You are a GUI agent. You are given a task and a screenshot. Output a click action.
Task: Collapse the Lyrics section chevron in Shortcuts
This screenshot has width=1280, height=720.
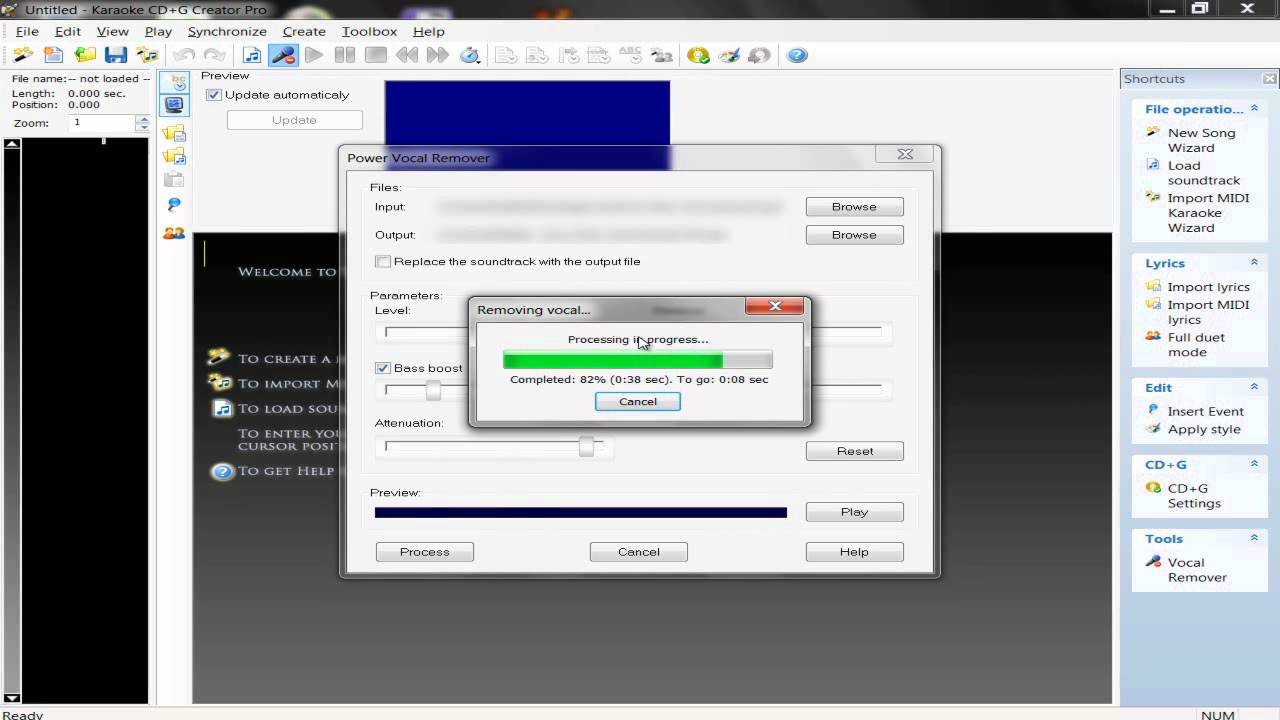tap(1254, 262)
